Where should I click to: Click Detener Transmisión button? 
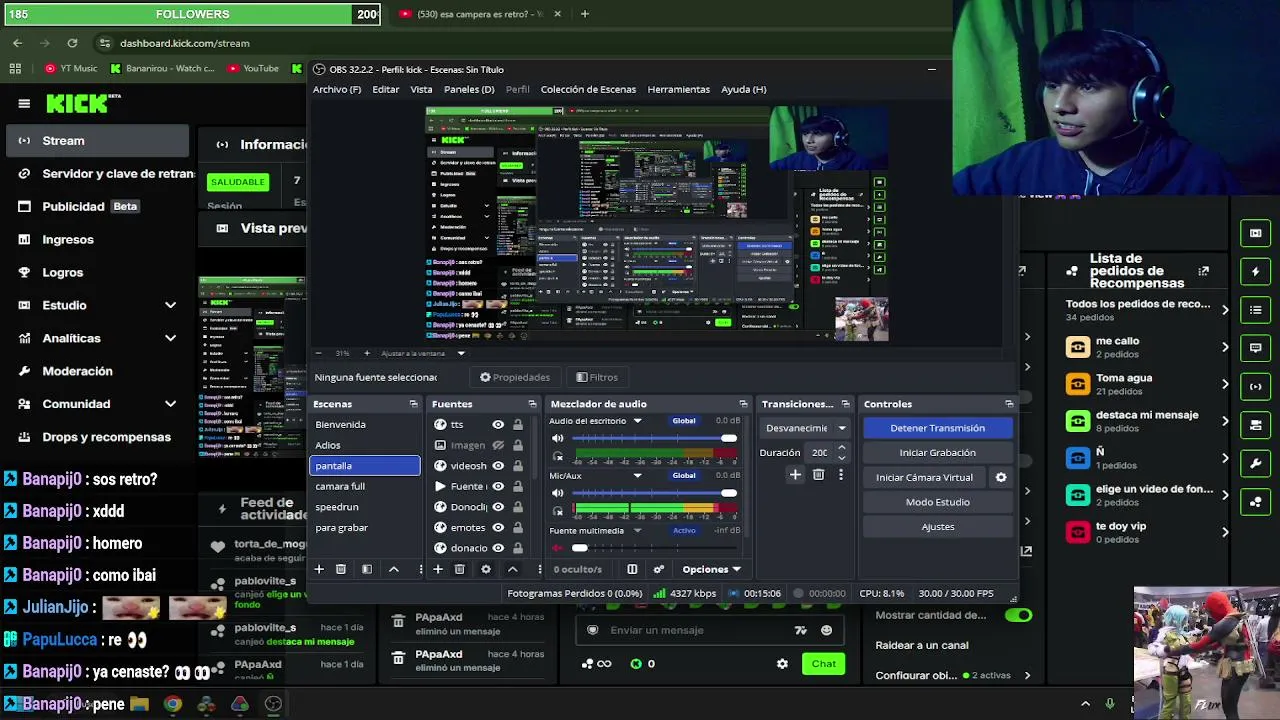pyautogui.click(x=937, y=428)
